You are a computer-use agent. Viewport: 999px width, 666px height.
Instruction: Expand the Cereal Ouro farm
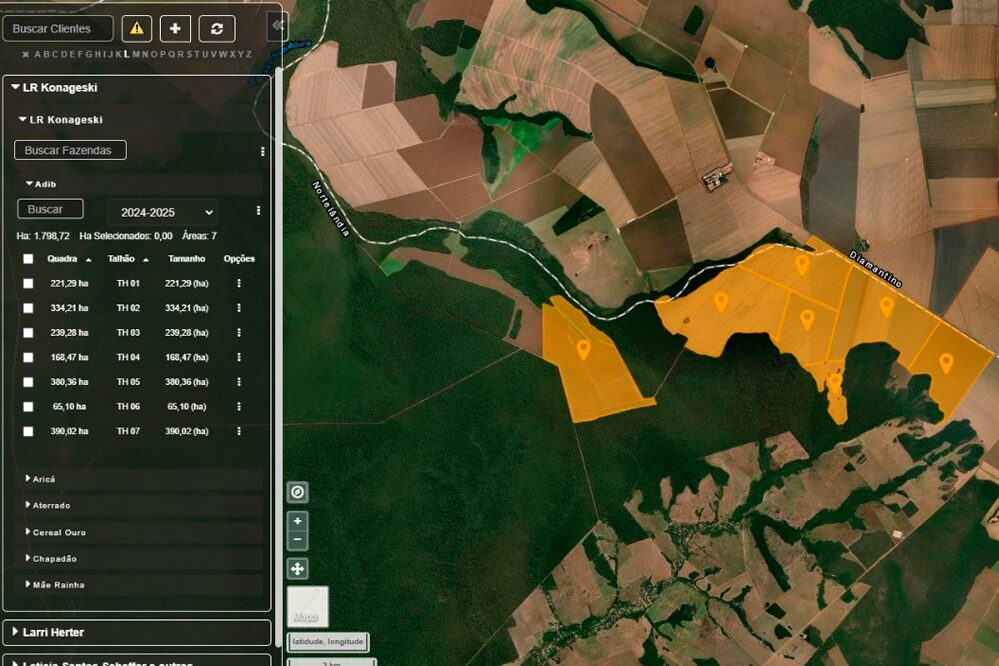27,532
